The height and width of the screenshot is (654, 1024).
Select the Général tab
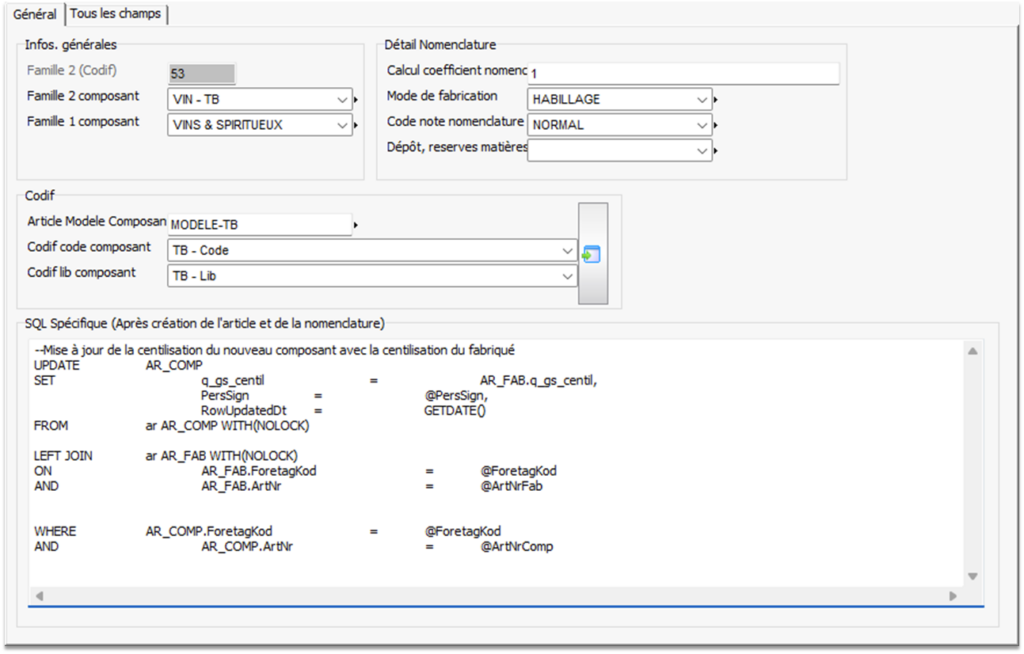point(35,14)
